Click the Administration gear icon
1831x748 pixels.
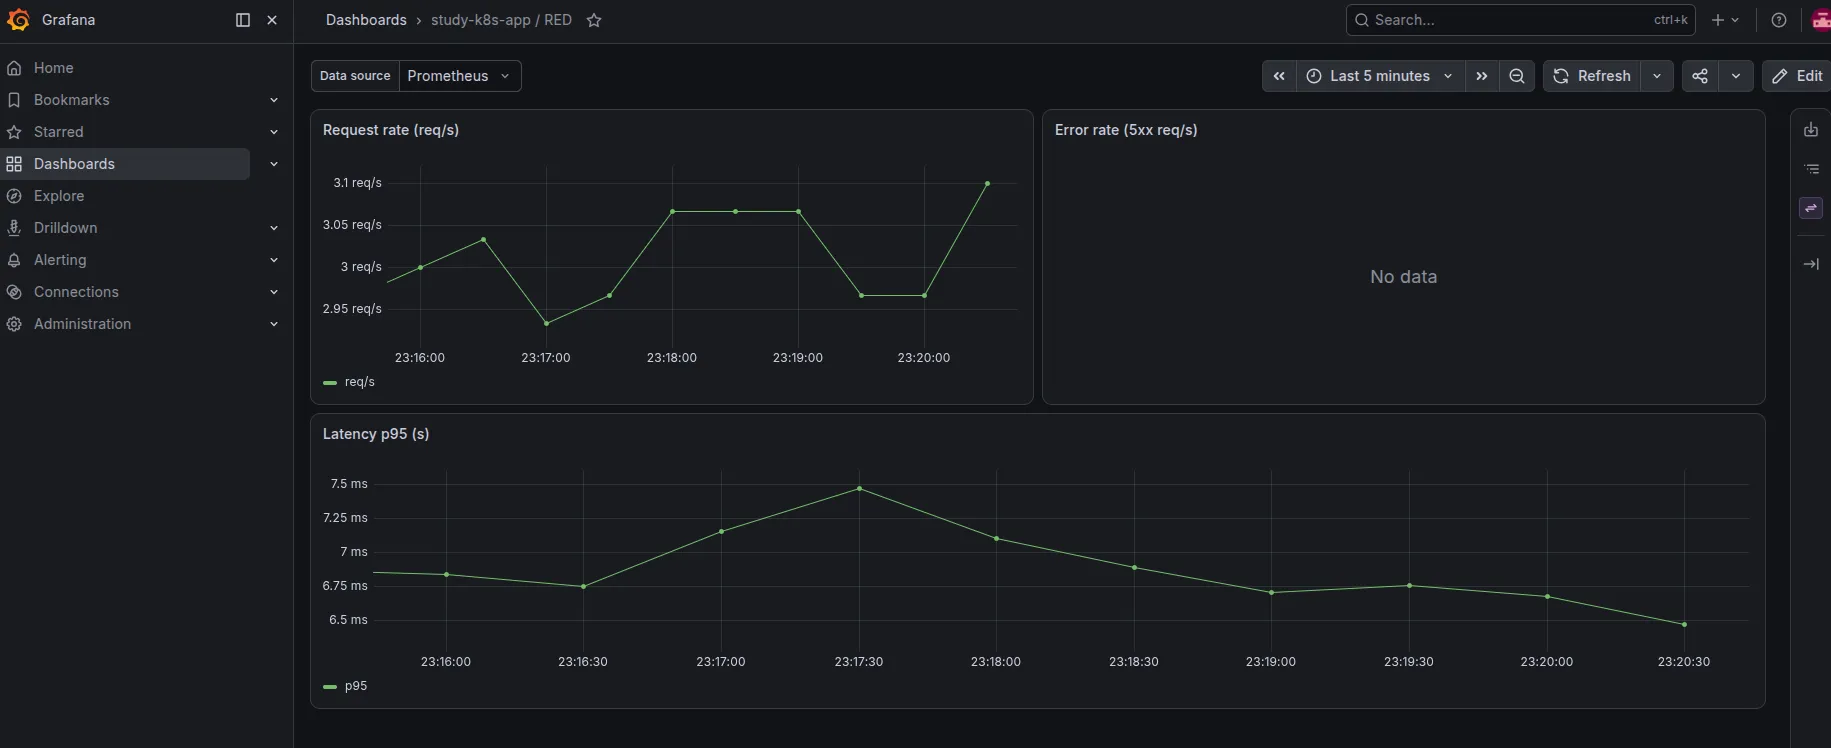pyautogui.click(x=14, y=324)
